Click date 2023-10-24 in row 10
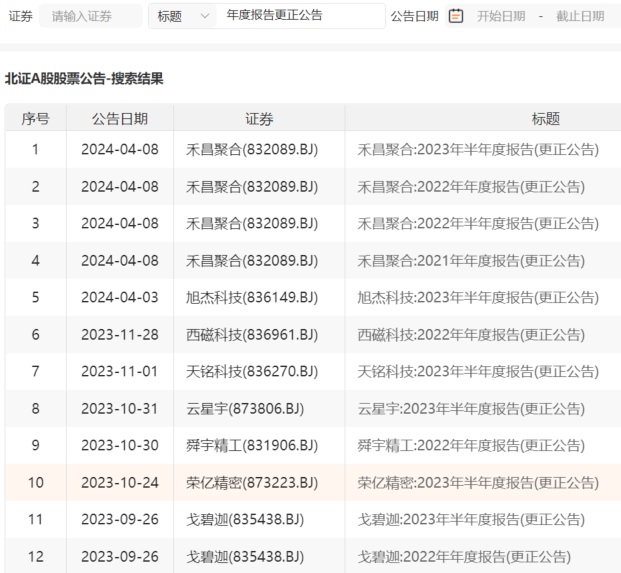Image resolution: width=621 pixels, height=573 pixels. pyautogui.click(x=120, y=483)
